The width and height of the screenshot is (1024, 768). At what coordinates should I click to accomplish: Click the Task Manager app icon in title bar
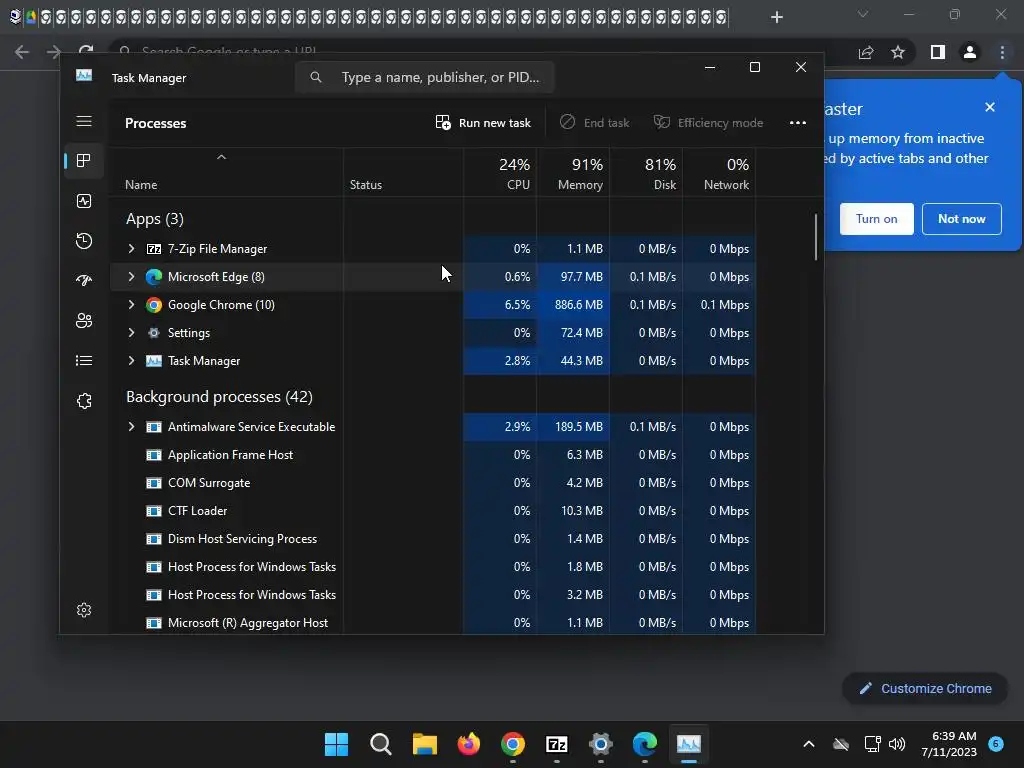pyautogui.click(x=84, y=75)
